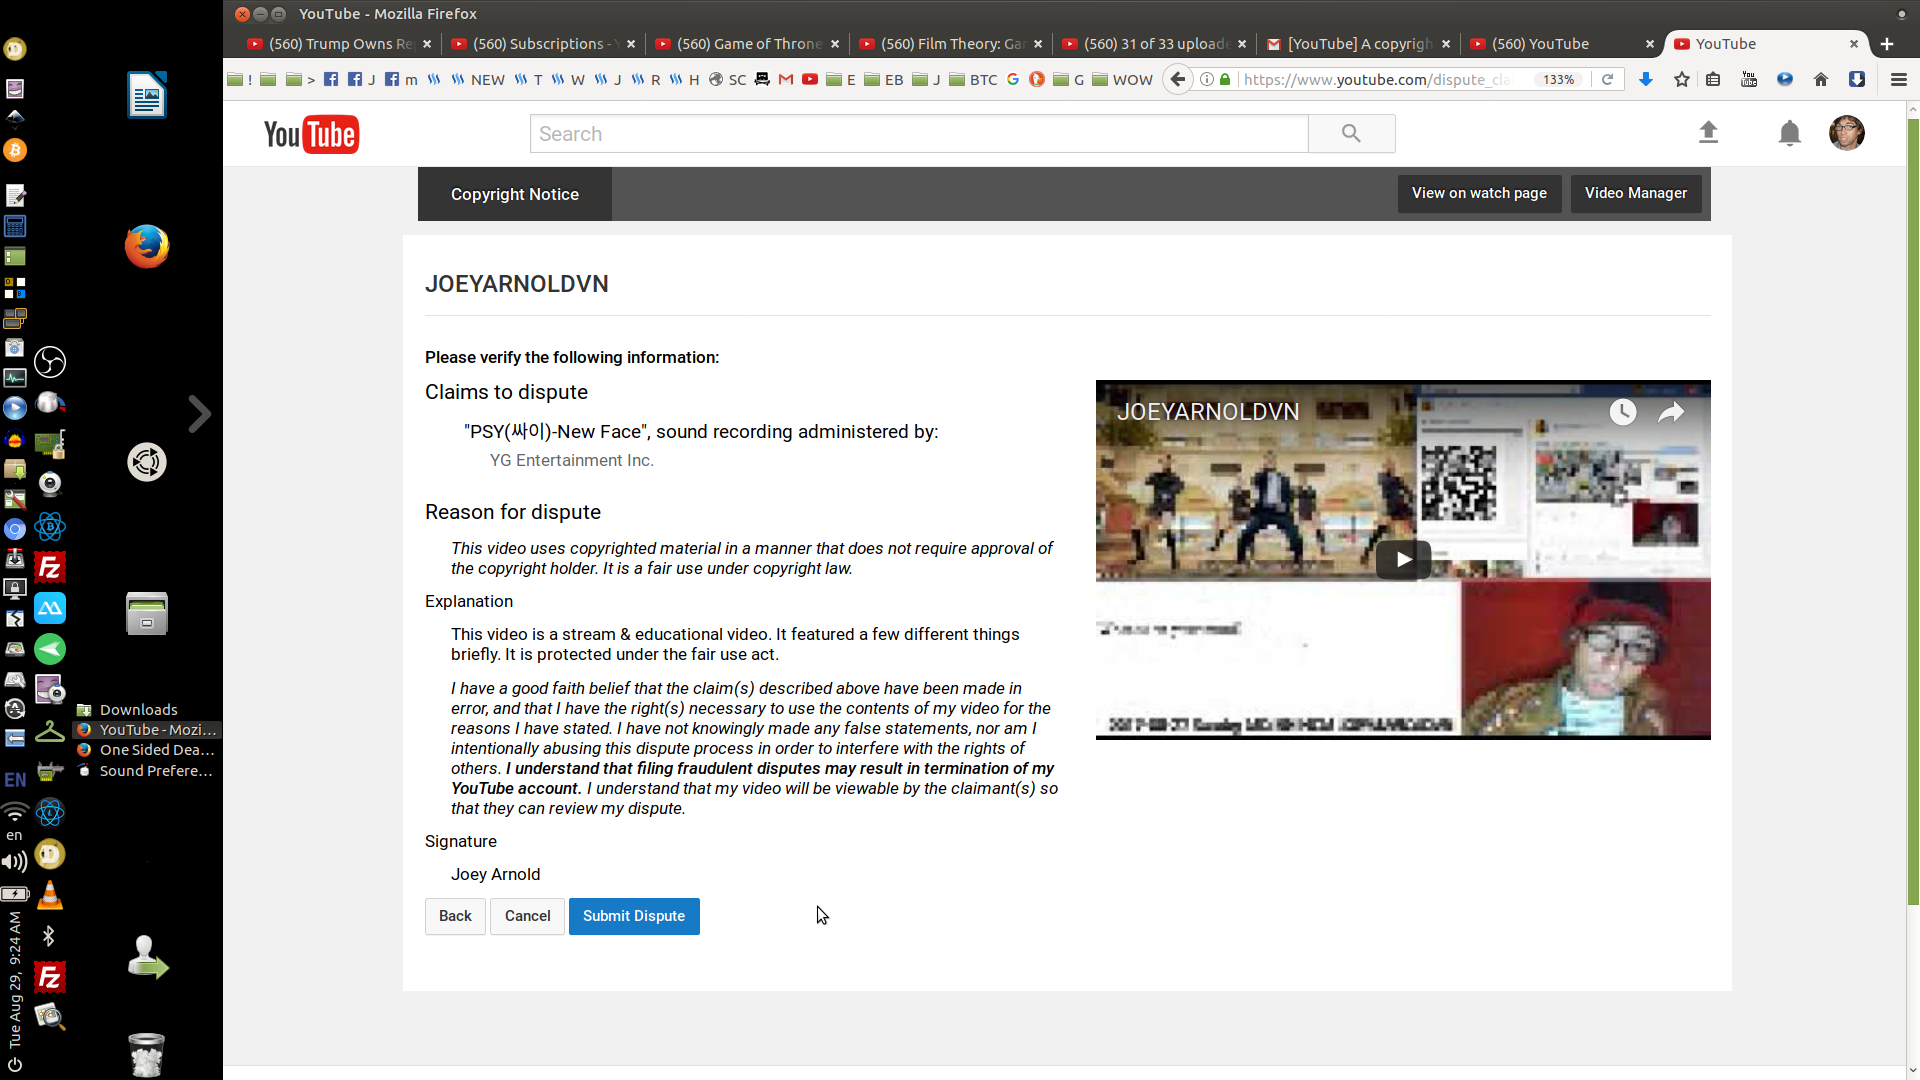1920x1080 pixels.
Task: Open the NEW bookmark folder
Action: pos(478,79)
